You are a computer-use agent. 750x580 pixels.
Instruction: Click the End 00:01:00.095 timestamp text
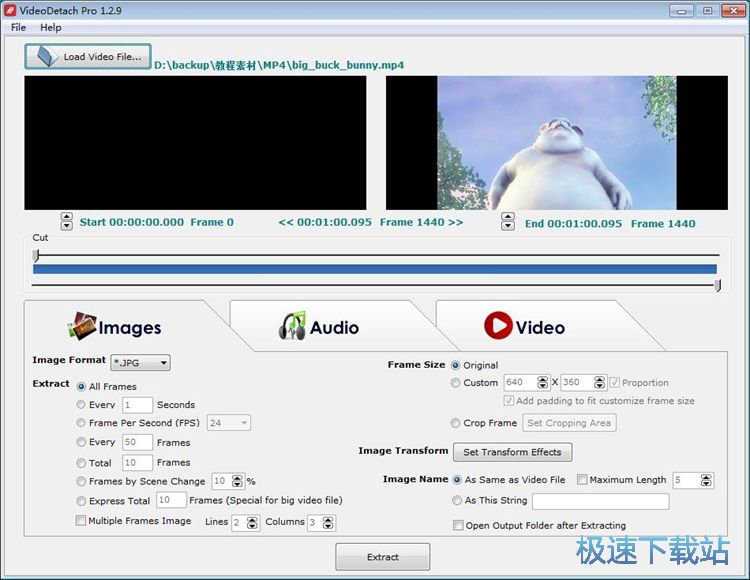[x=574, y=224]
